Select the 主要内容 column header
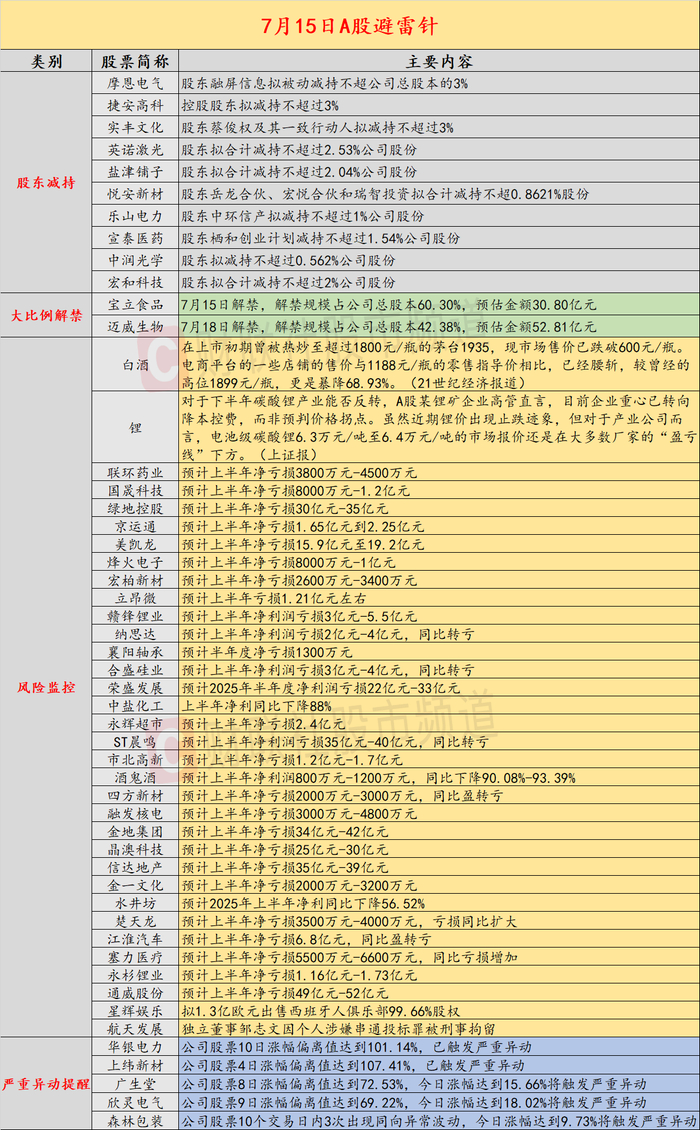The image size is (700, 1130). pyautogui.click(x=439, y=61)
